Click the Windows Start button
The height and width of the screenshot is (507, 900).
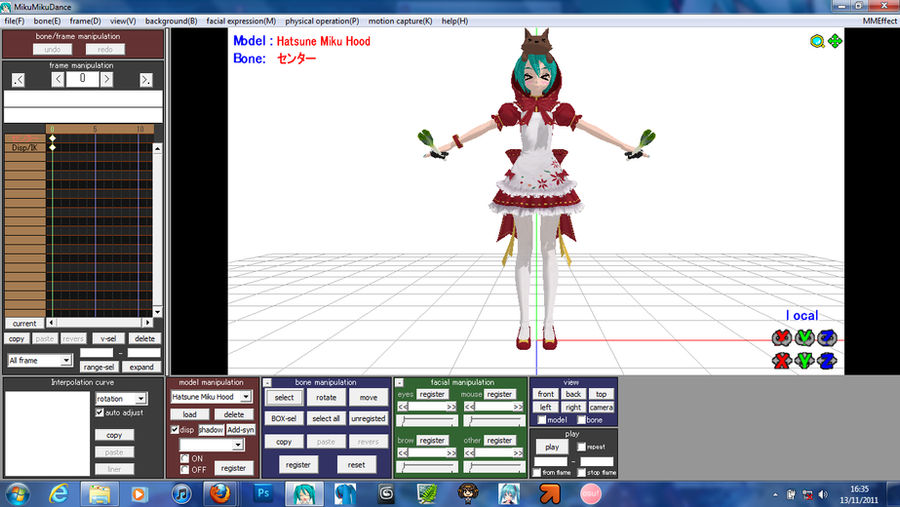click(x=17, y=494)
